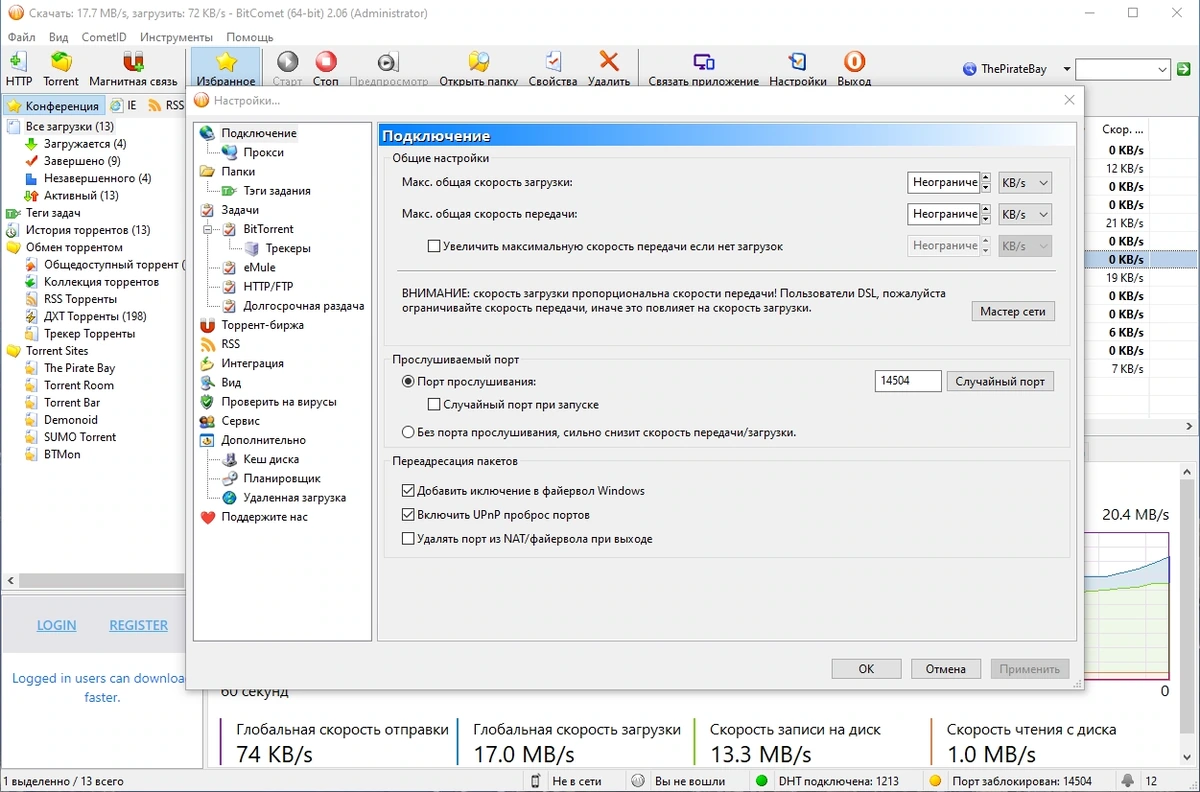Select Без порта прослушивания radio button
The image size is (1200, 792).
(408, 432)
